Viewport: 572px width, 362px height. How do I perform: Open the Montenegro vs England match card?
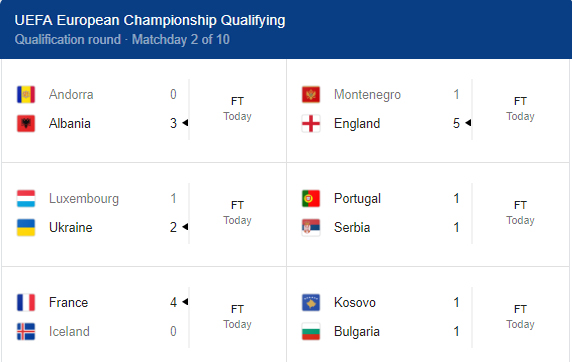(x=428, y=111)
